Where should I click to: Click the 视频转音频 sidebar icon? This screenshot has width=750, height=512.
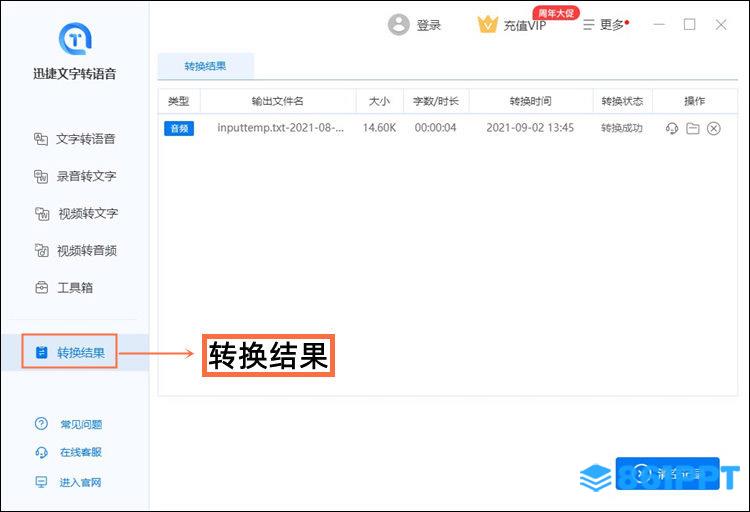coord(42,250)
